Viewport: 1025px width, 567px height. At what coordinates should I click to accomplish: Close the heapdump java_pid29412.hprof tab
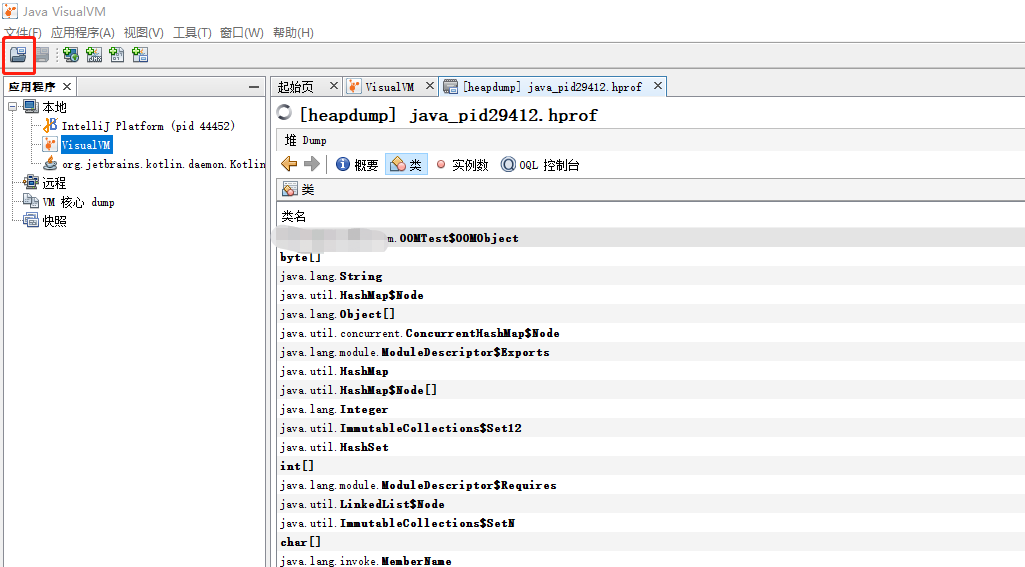point(658,86)
